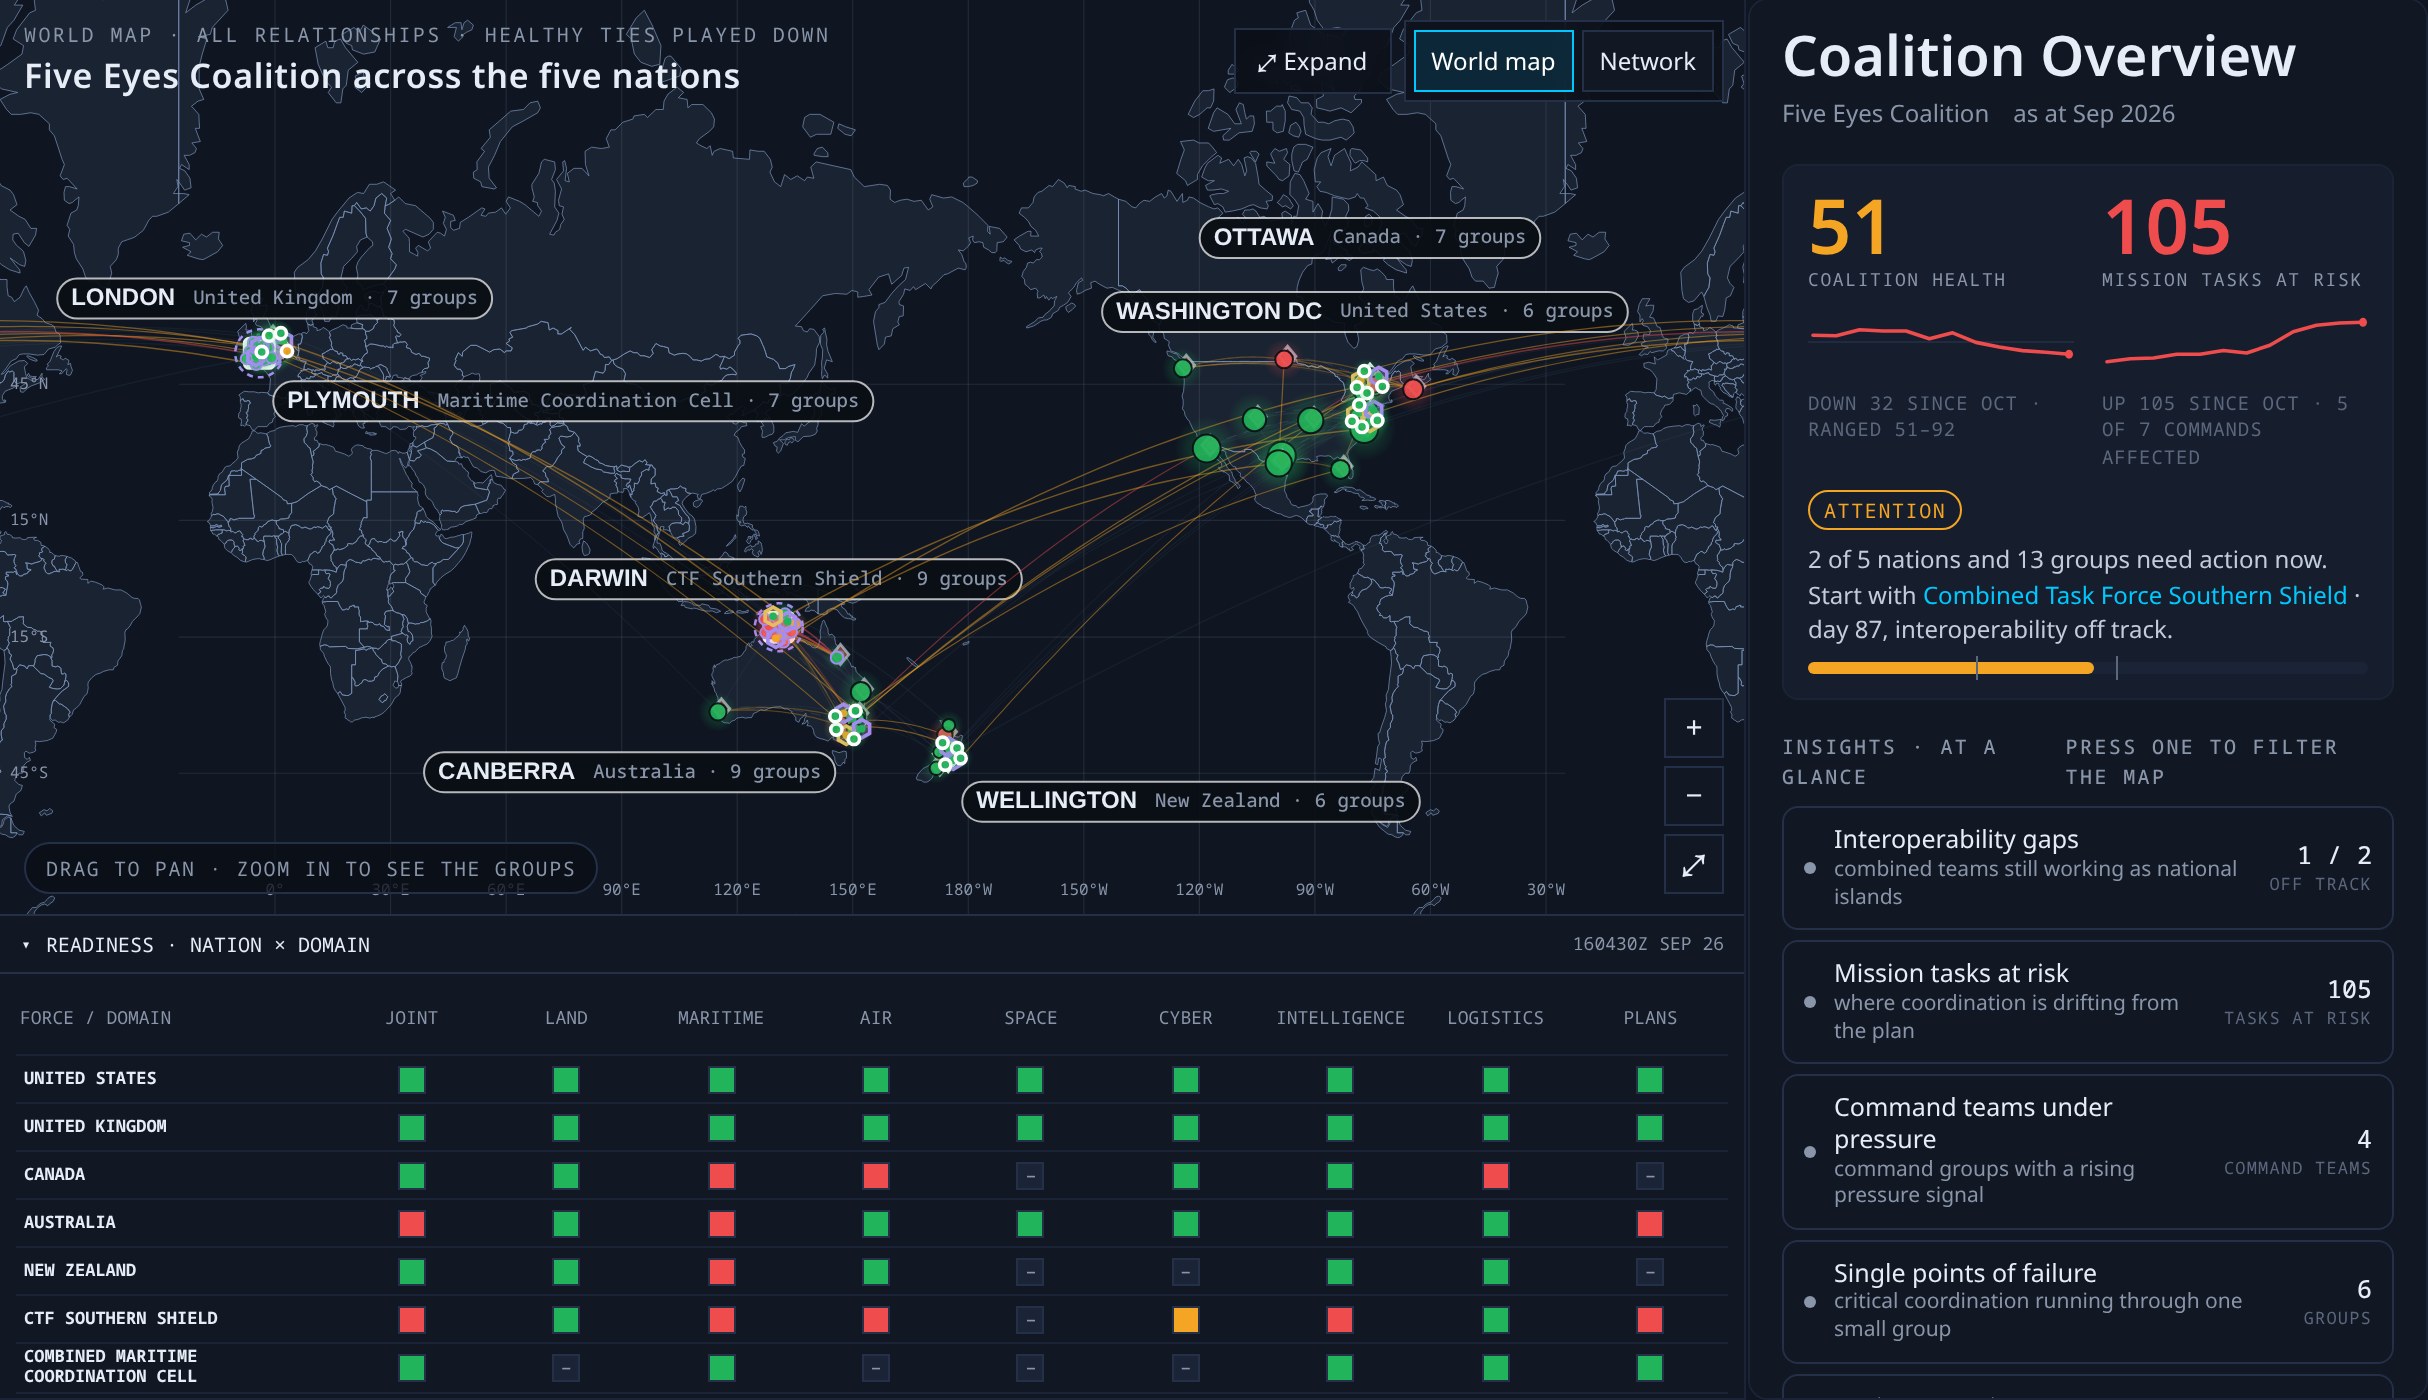Viewport: 2428px width, 1400px height.
Task: Click the London United Kingdom map label
Action: click(x=274, y=298)
